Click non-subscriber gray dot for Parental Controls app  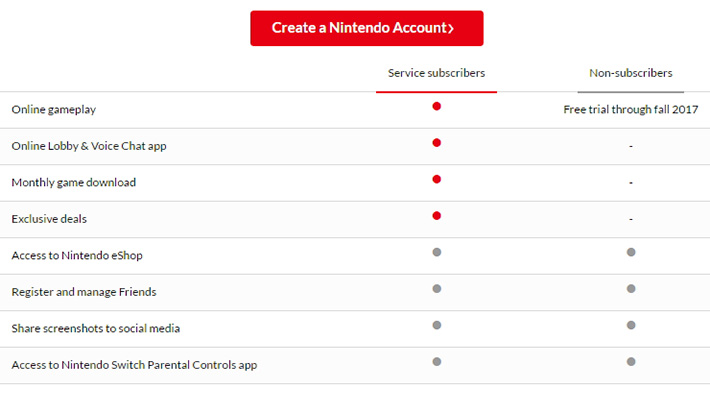(x=631, y=362)
